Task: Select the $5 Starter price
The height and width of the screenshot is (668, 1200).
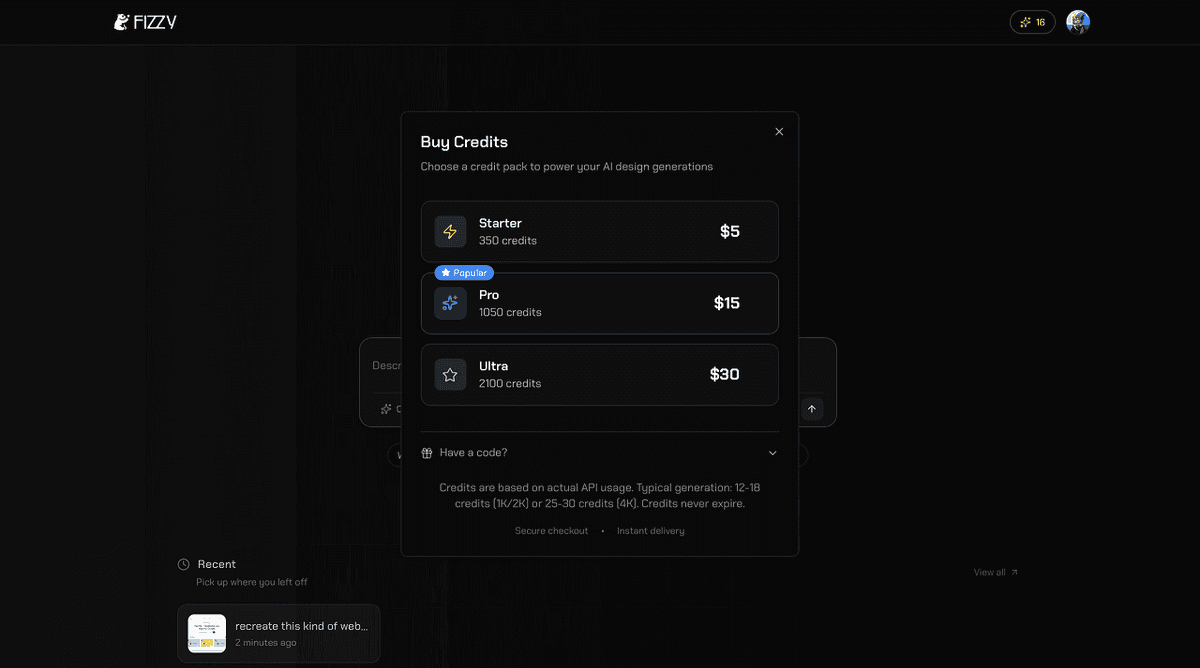Action: pos(729,232)
